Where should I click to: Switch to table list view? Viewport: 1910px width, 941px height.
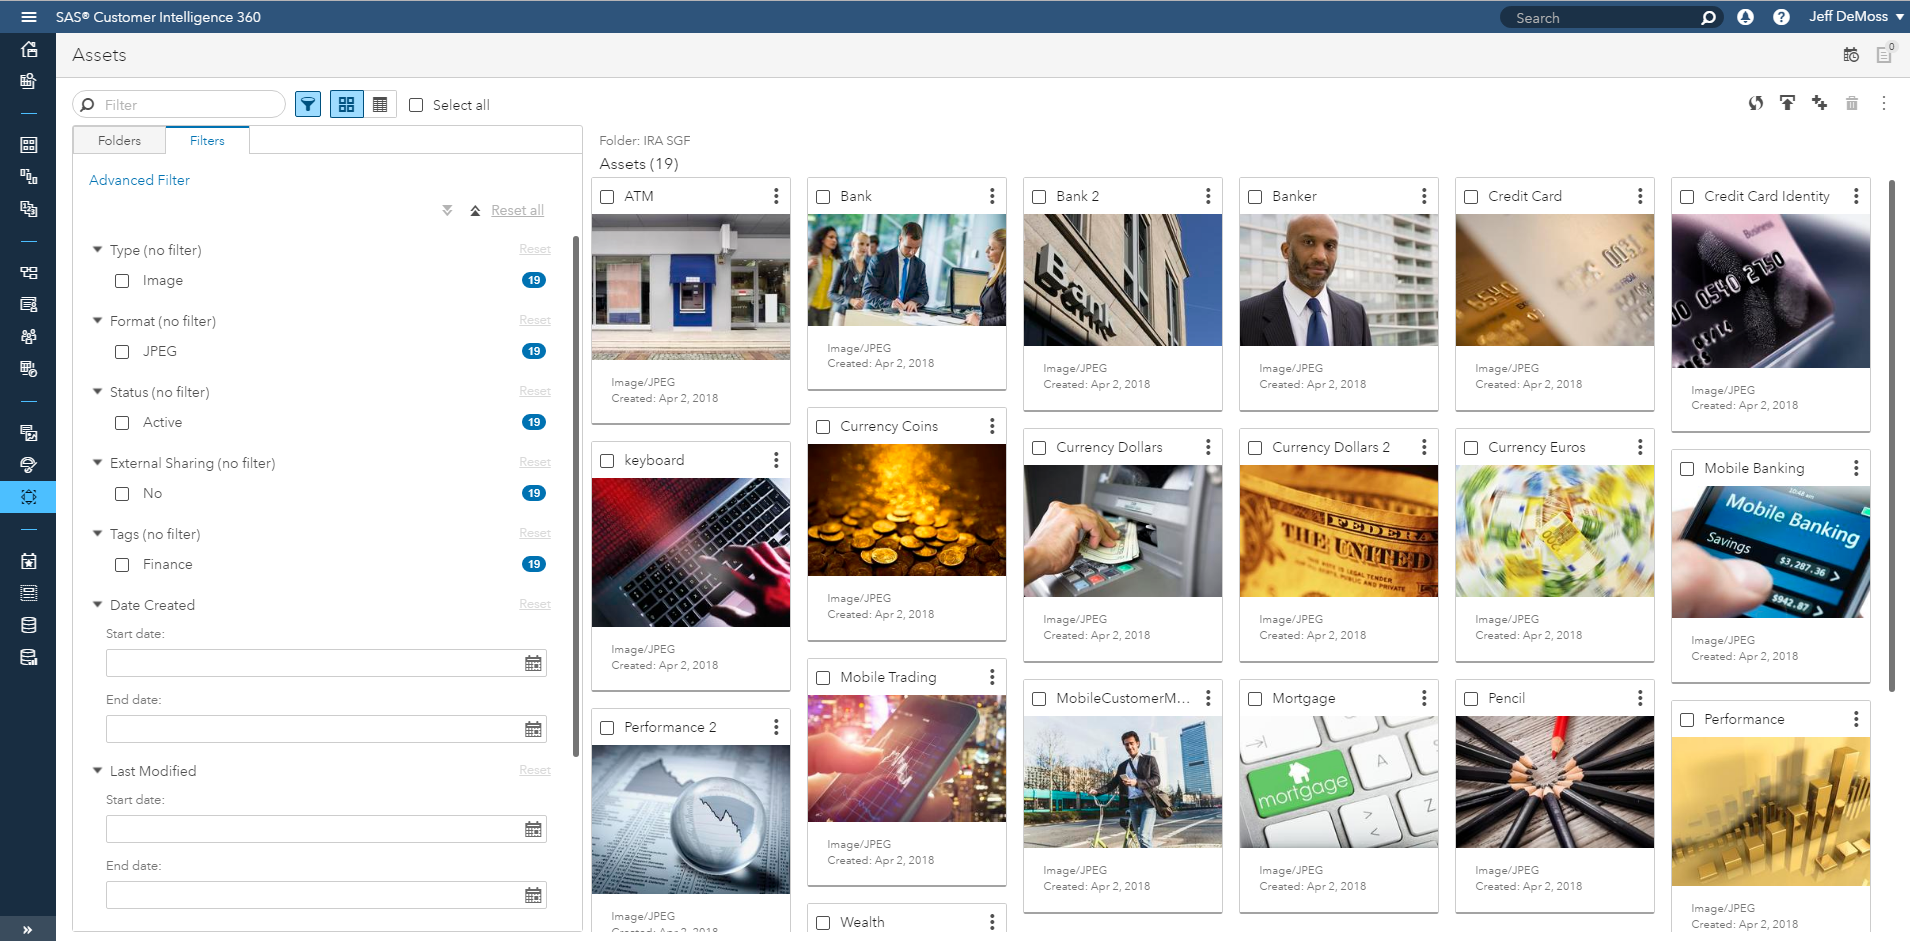pyautogui.click(x=380, y=104)
